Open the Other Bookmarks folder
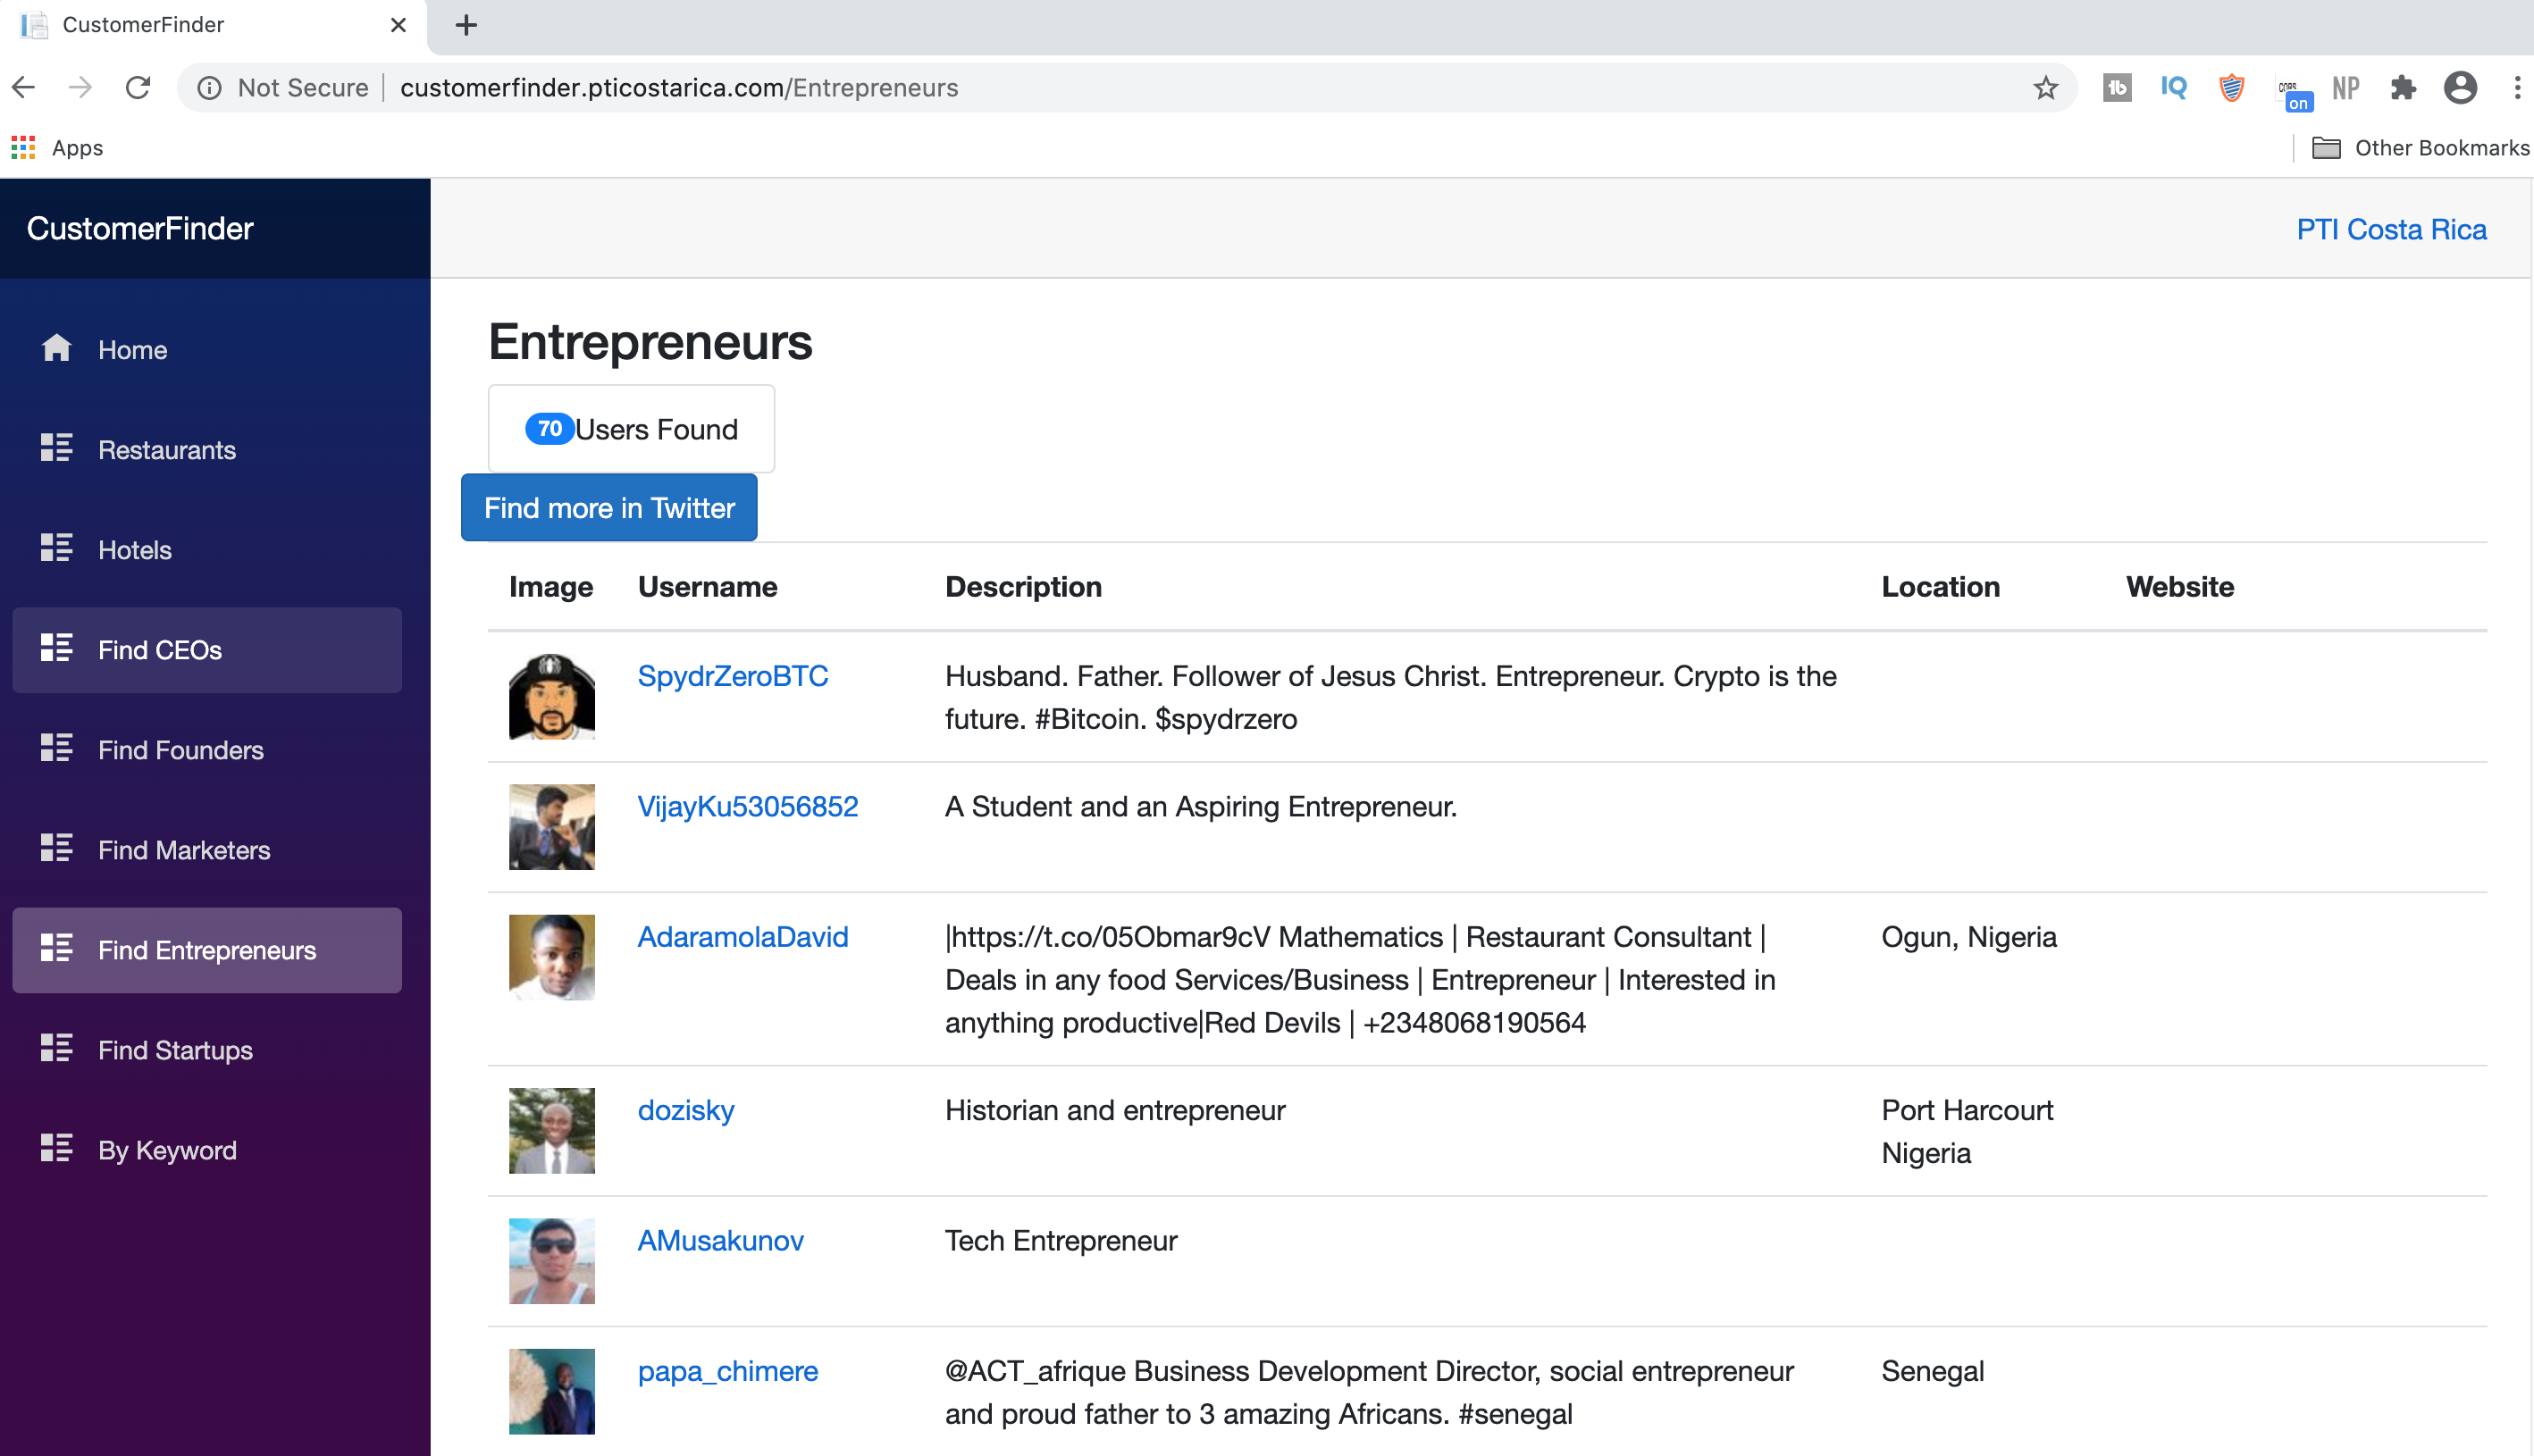2534x1456 pixels. point(2420,148)
